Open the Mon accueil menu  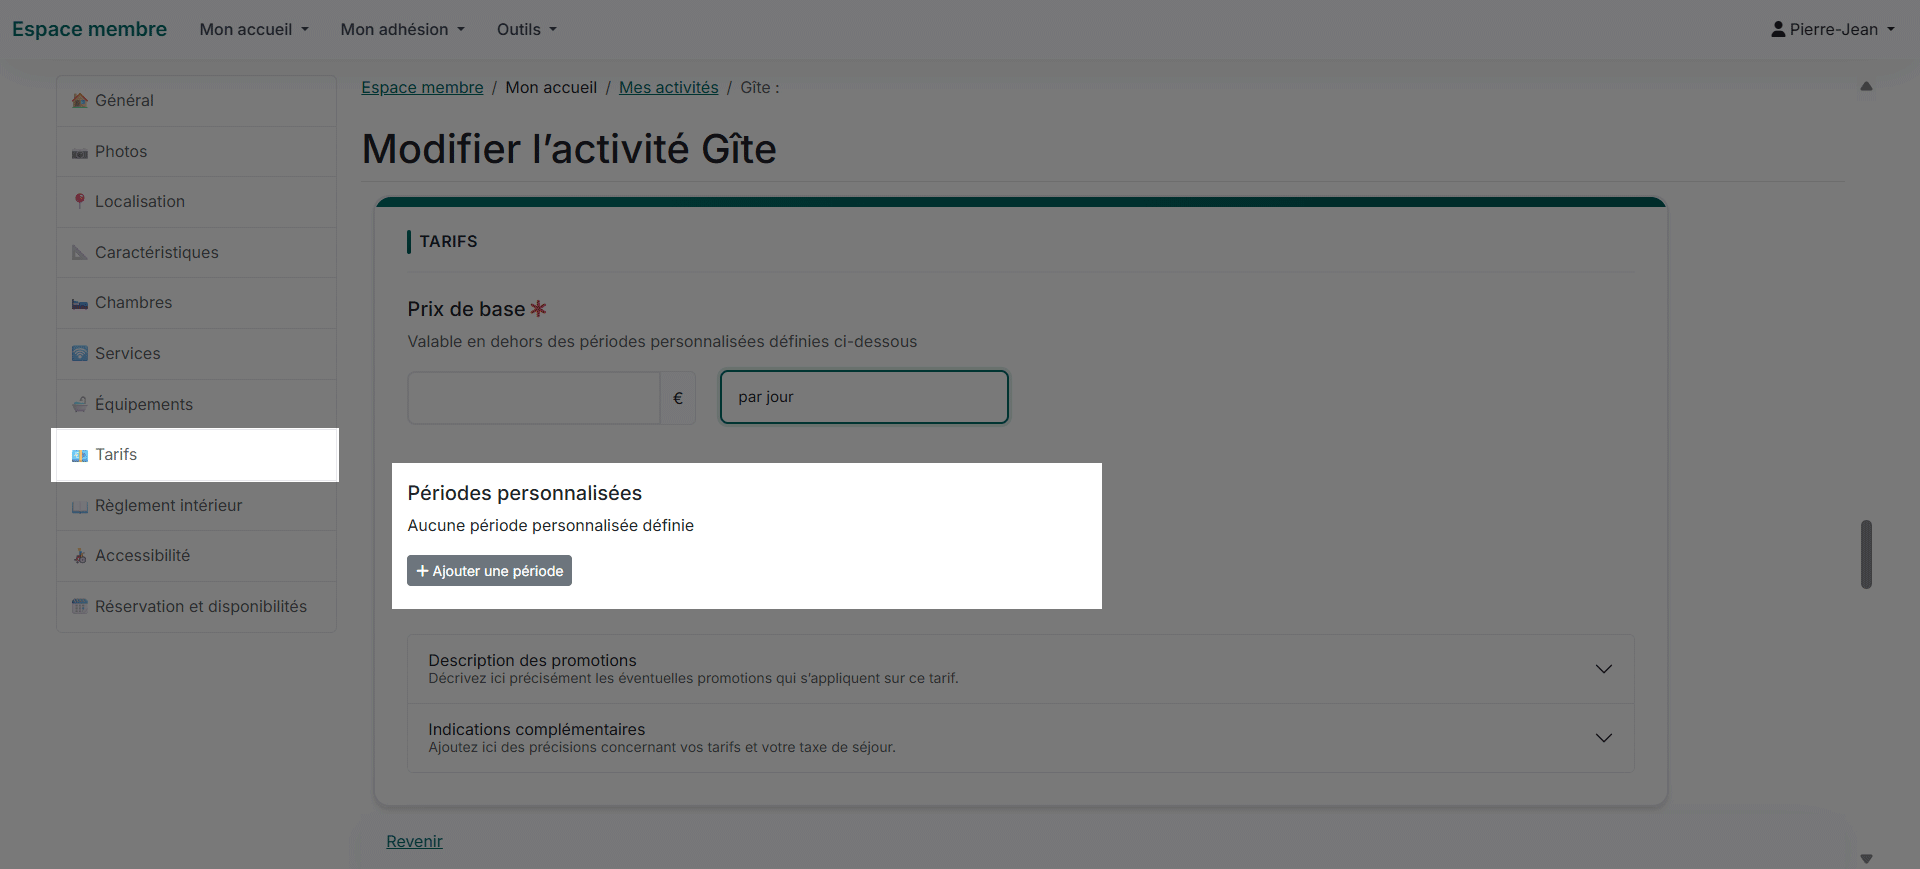tap(254, 30)
